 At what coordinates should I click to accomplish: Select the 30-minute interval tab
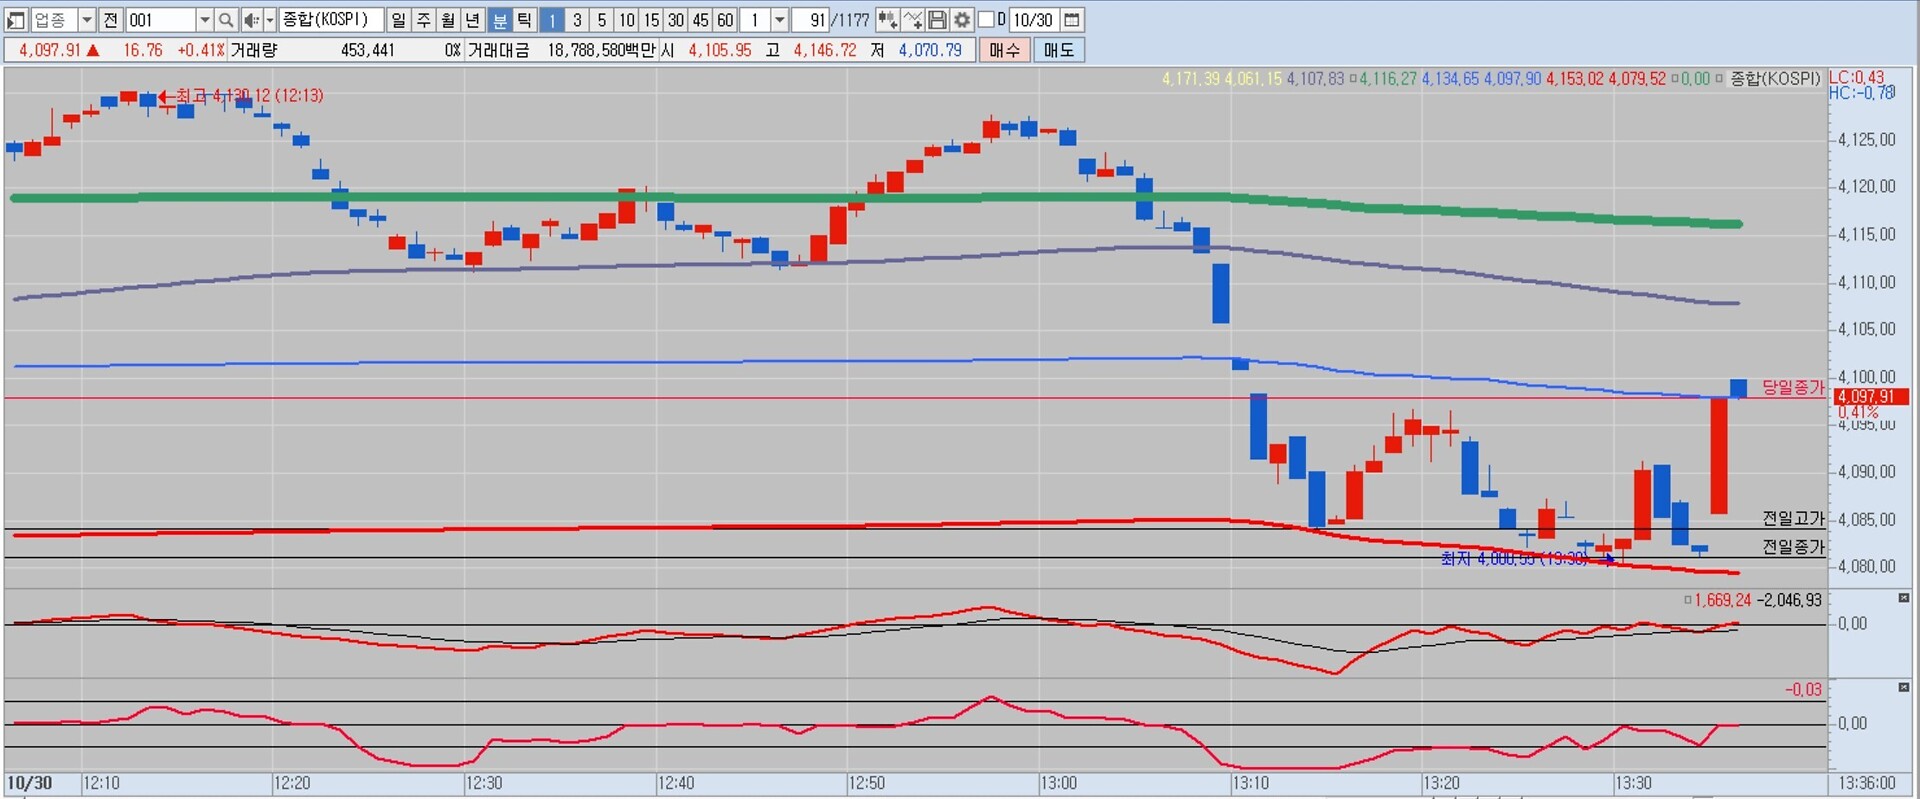click(676, 20)
